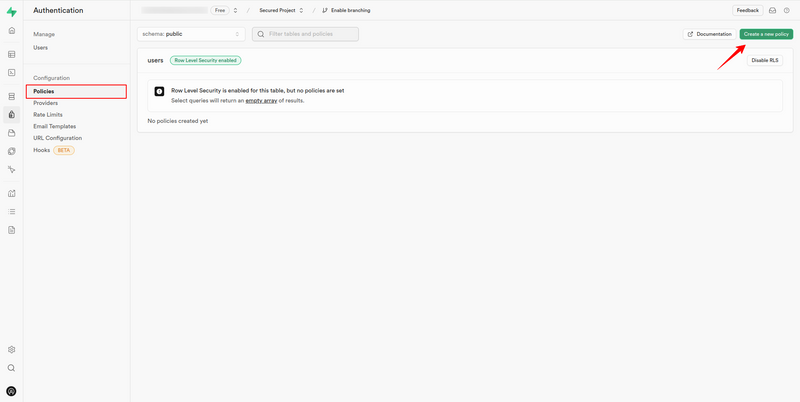Go to Users under Manage
The width and height of the screenshot is (800, 402).
40,47
